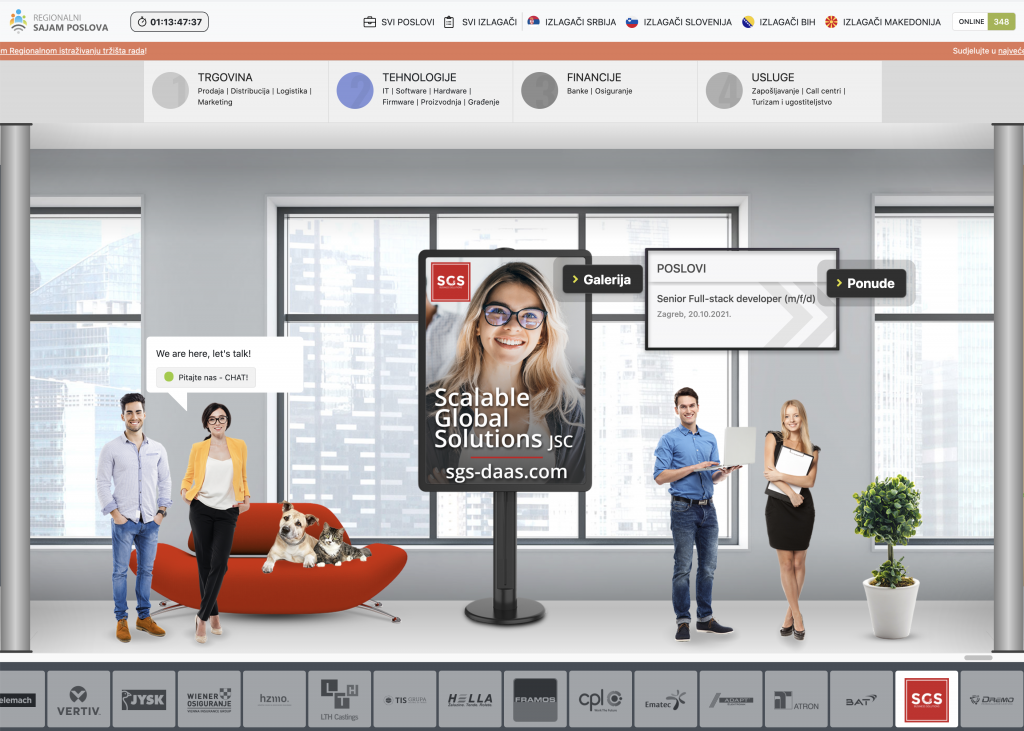1024x731 pixels.
Task: Switch to the Tehnologije hall tab
Action: pyautogui.click(x=421, y=91)
